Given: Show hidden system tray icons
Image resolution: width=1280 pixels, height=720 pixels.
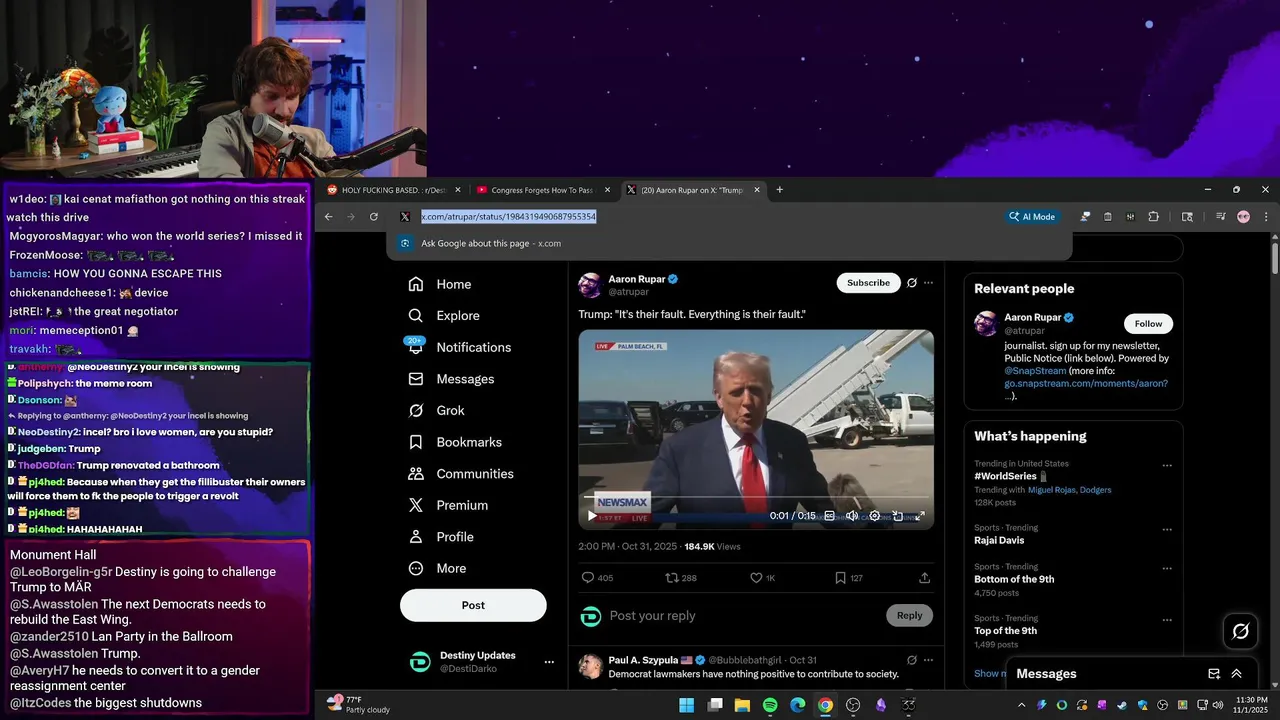Looking at the screenshot, I should (1024, 705).
